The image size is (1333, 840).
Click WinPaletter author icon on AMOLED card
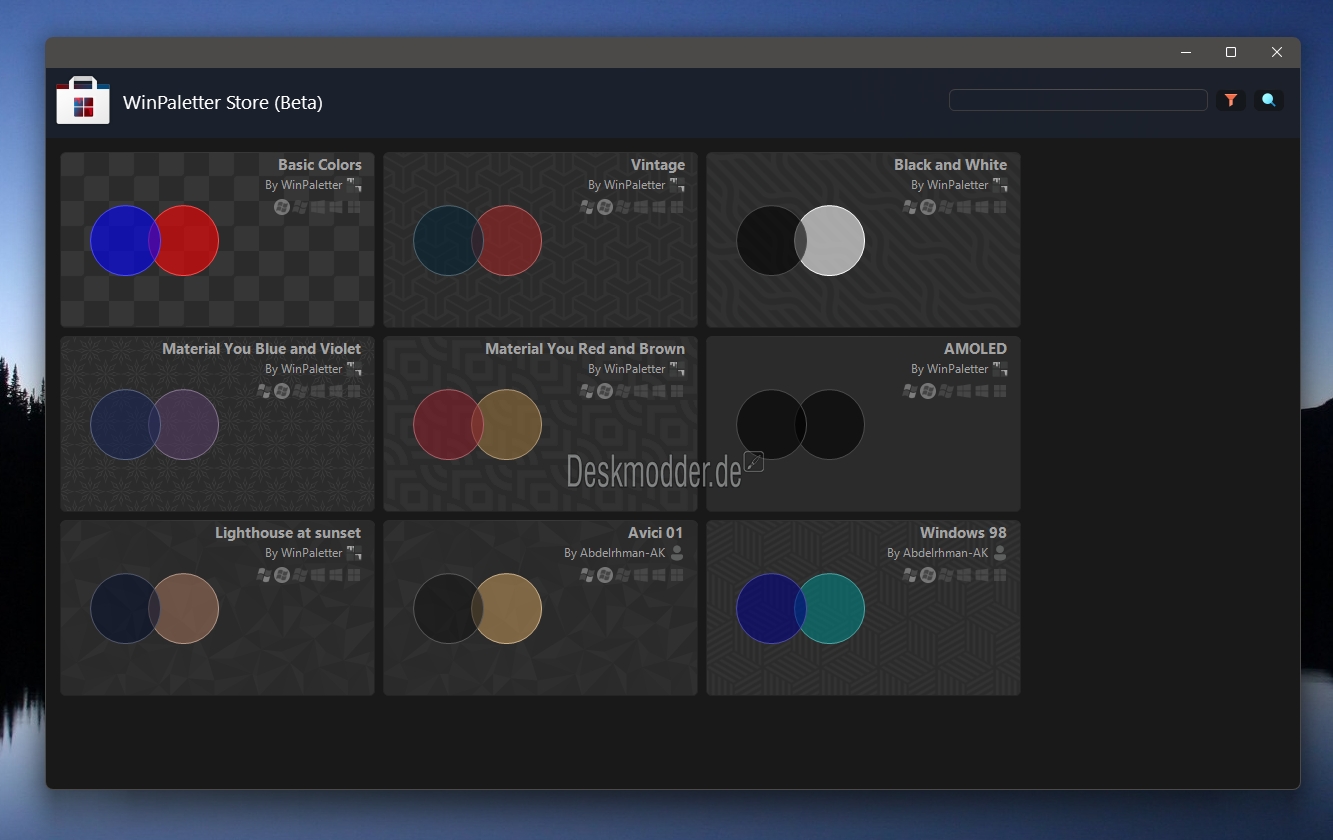point(1000,369)
